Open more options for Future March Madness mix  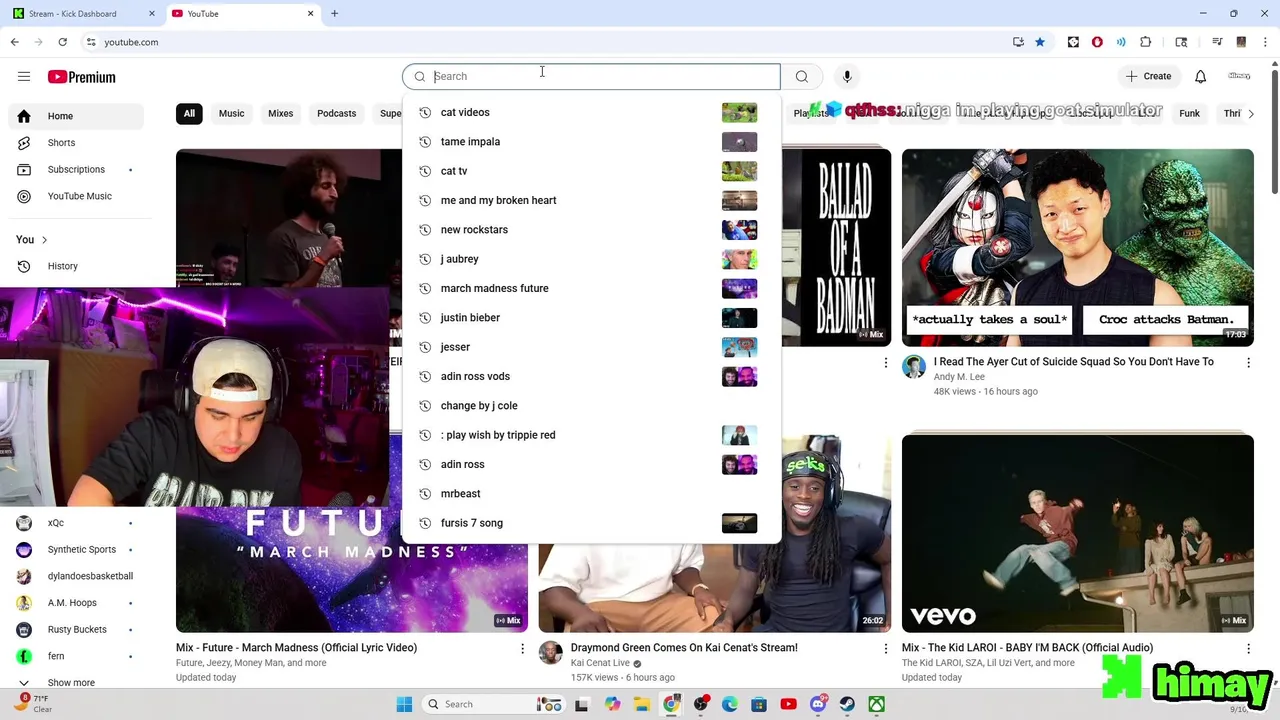point(522,648)
